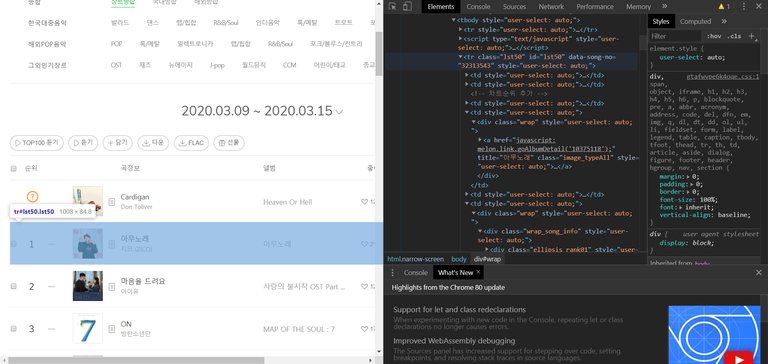Open the ON album cover thumbnail

88,329
